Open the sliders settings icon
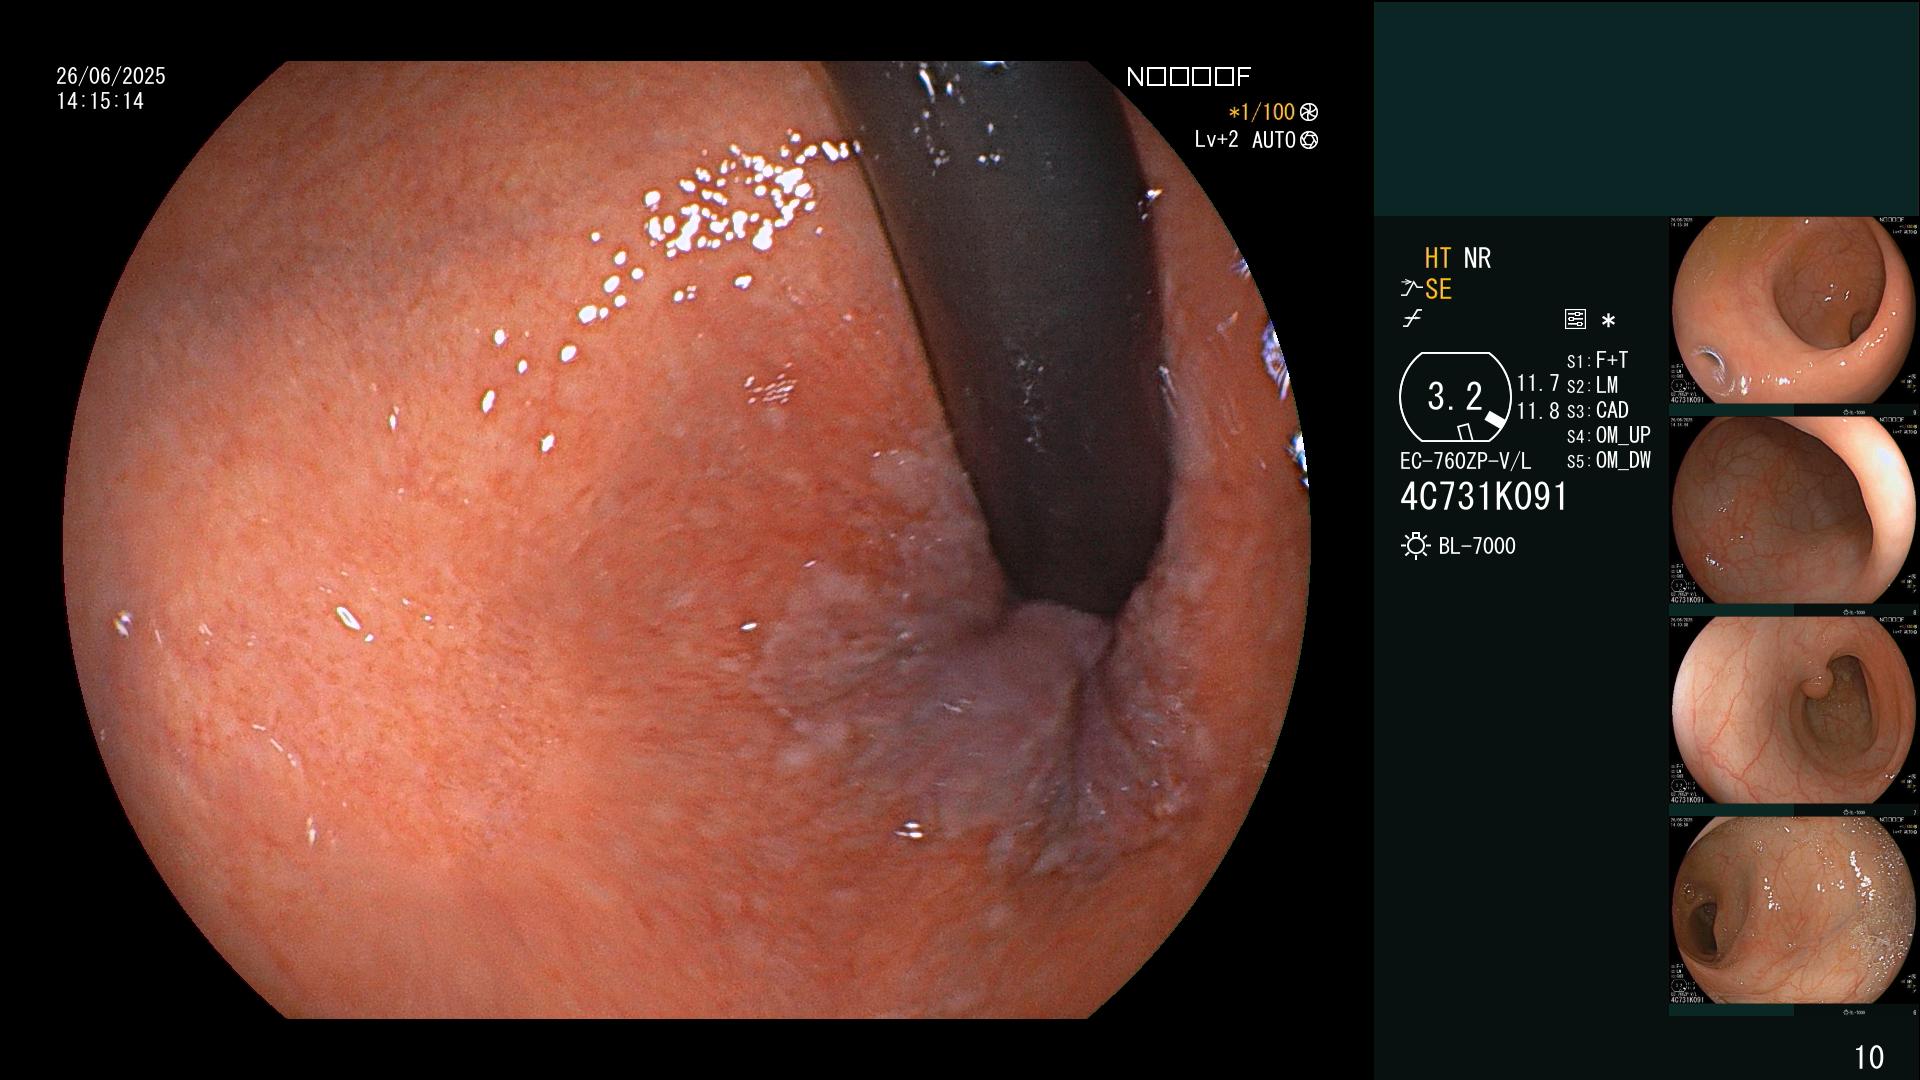The image size is (1920, 1080). pos(1575,320)
